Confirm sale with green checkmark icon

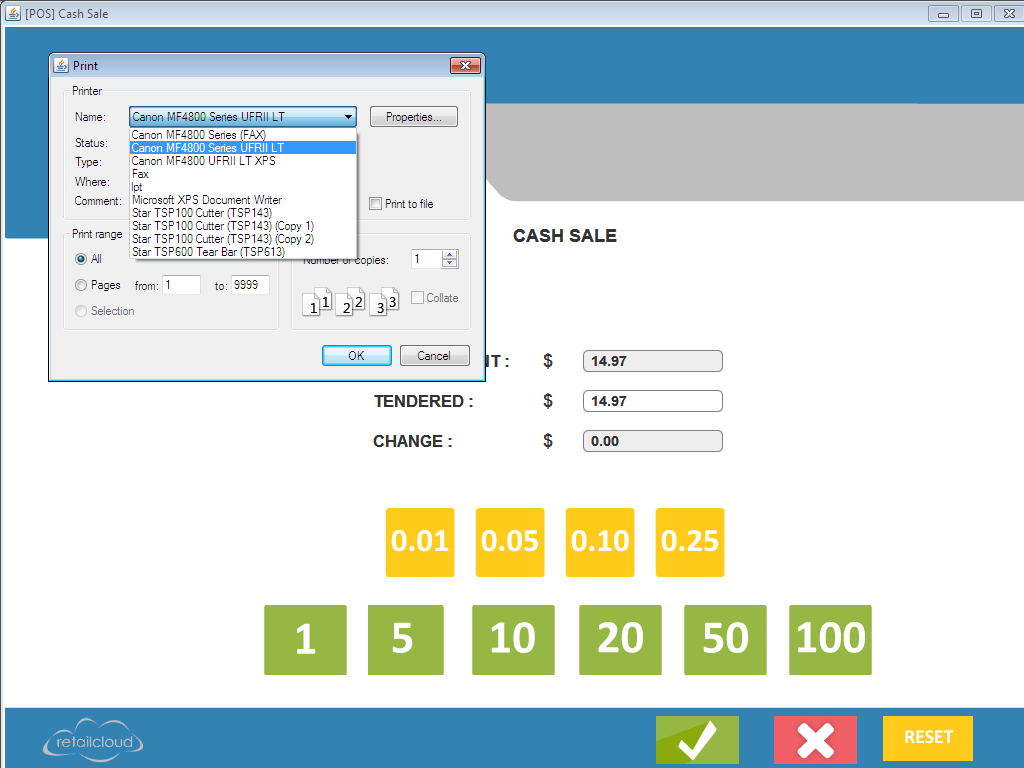point(697,739)
